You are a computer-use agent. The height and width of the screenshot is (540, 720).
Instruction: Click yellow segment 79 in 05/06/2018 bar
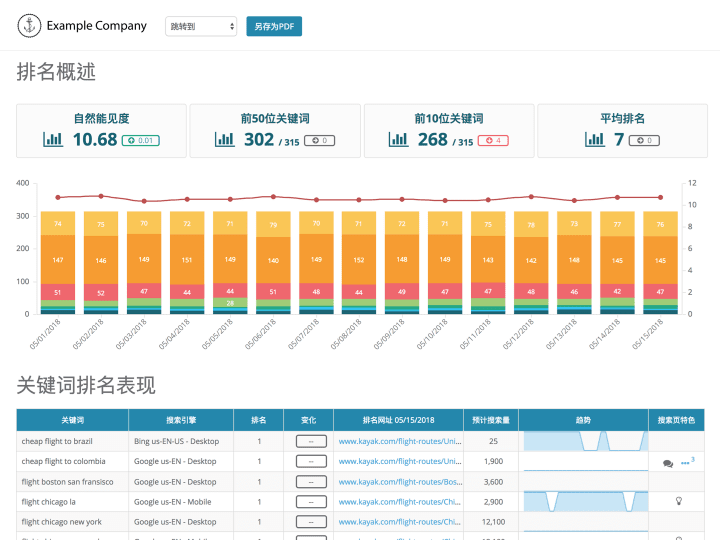273,225
